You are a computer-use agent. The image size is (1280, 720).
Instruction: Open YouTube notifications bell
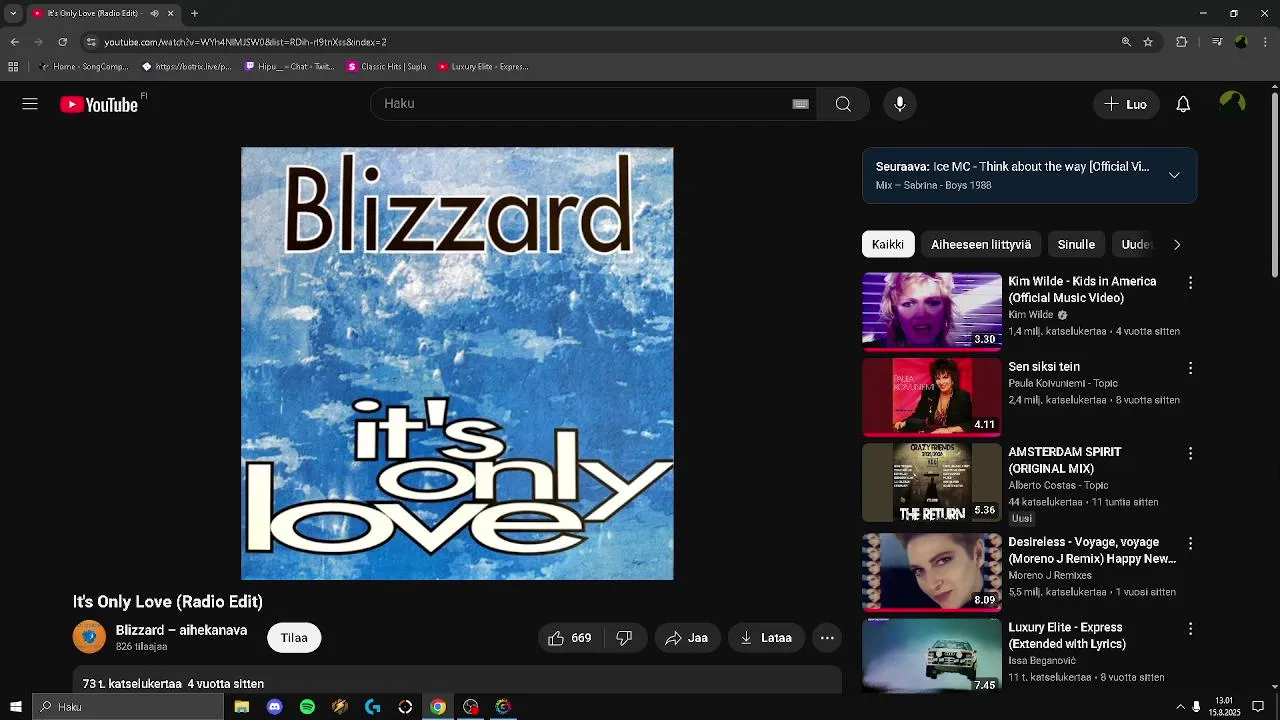coord(1183,104)
